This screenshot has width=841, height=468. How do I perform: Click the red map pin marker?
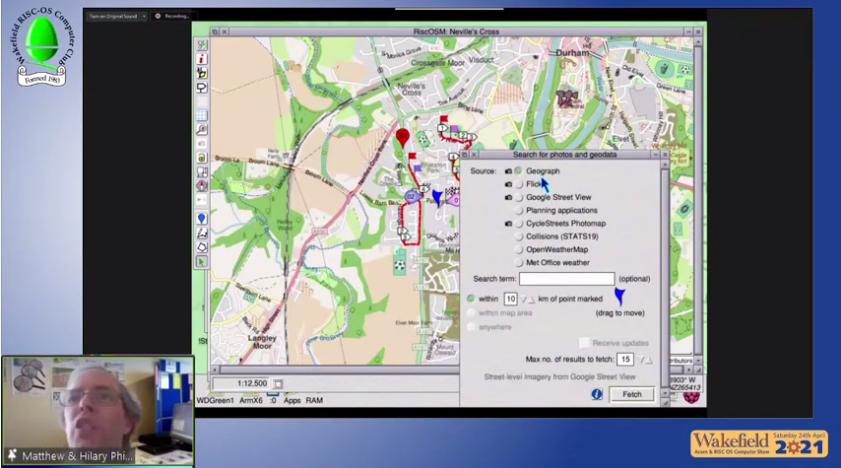point(402,137)
